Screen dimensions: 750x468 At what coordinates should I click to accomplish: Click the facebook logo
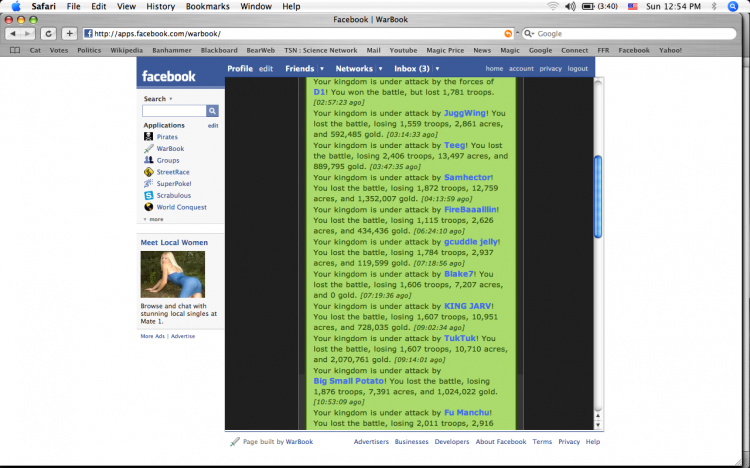click(x=168, y=76)
